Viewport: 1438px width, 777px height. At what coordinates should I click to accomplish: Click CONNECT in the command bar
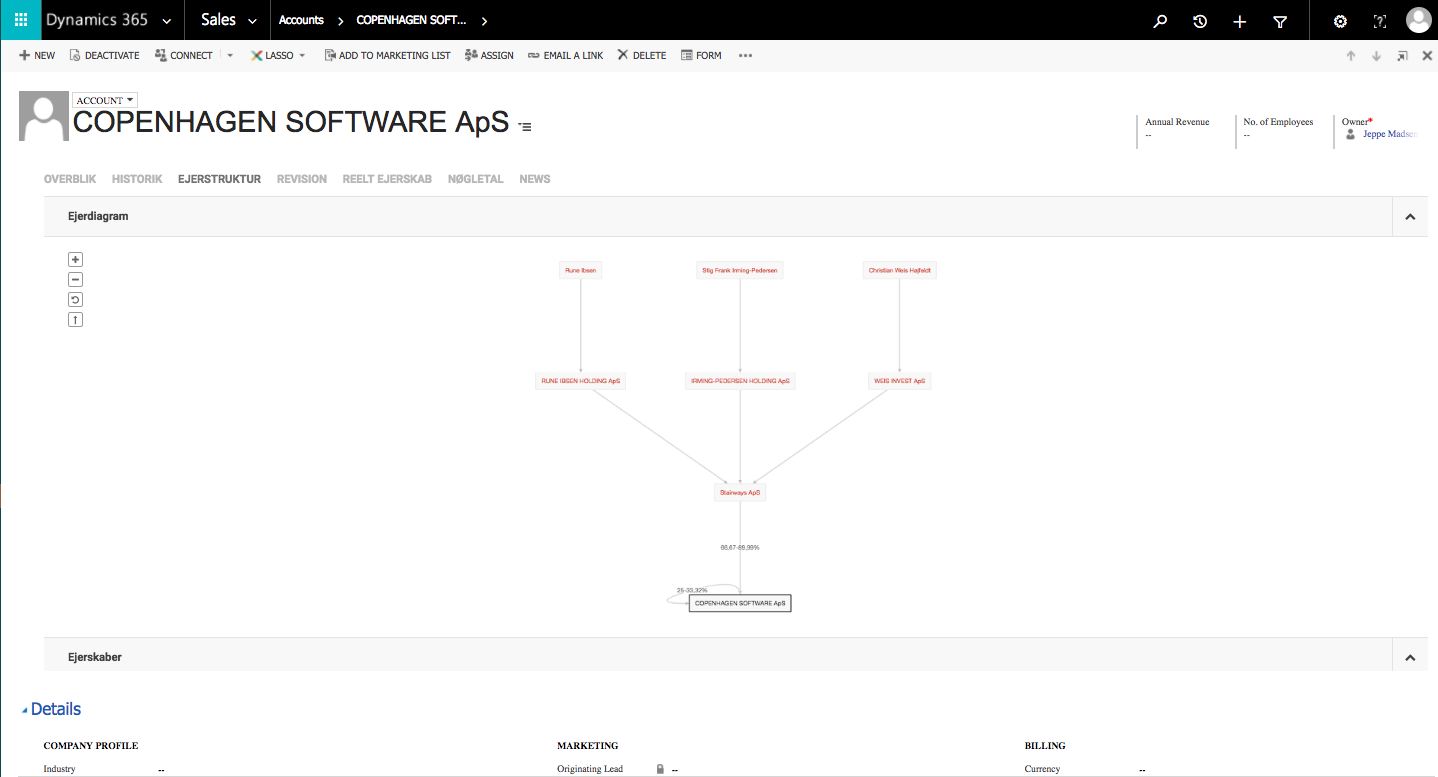[x=184, y=56]
